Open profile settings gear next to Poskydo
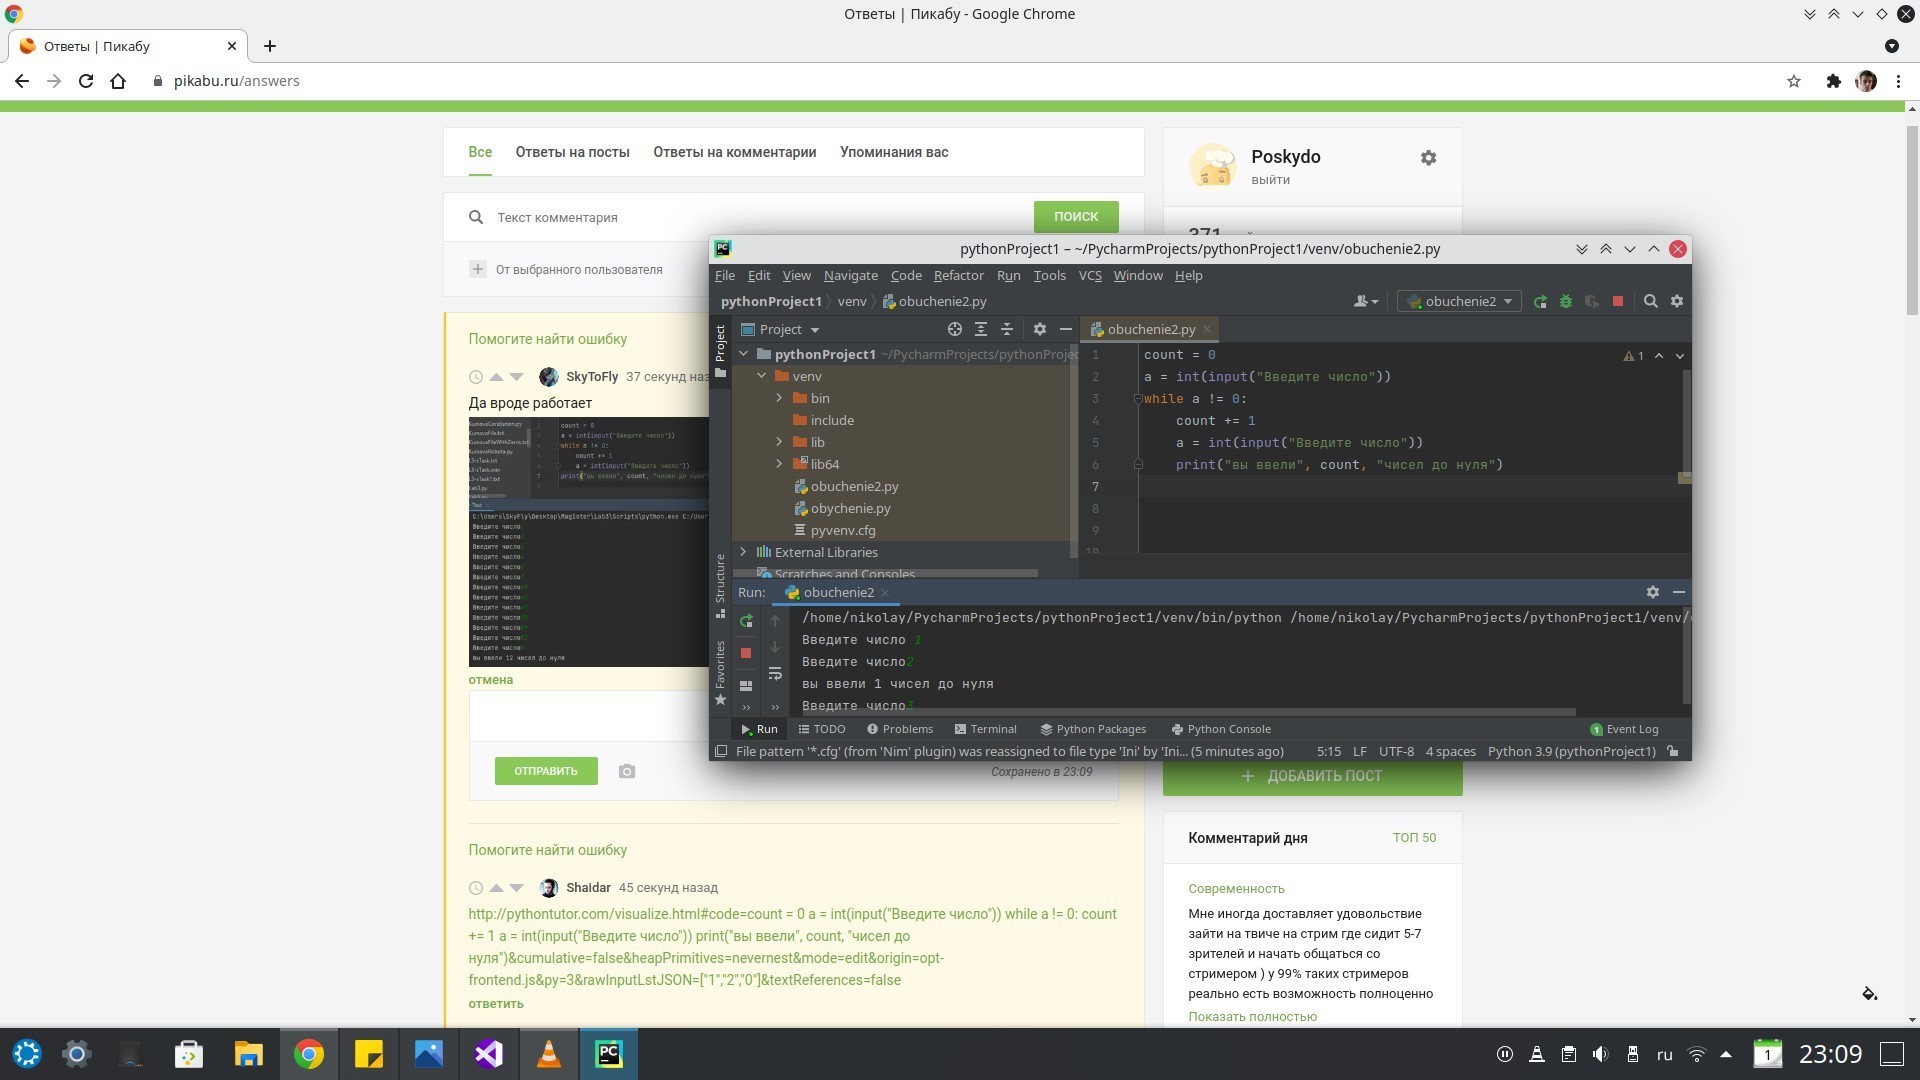The image size is (1920, 1080). (1428, 158)
